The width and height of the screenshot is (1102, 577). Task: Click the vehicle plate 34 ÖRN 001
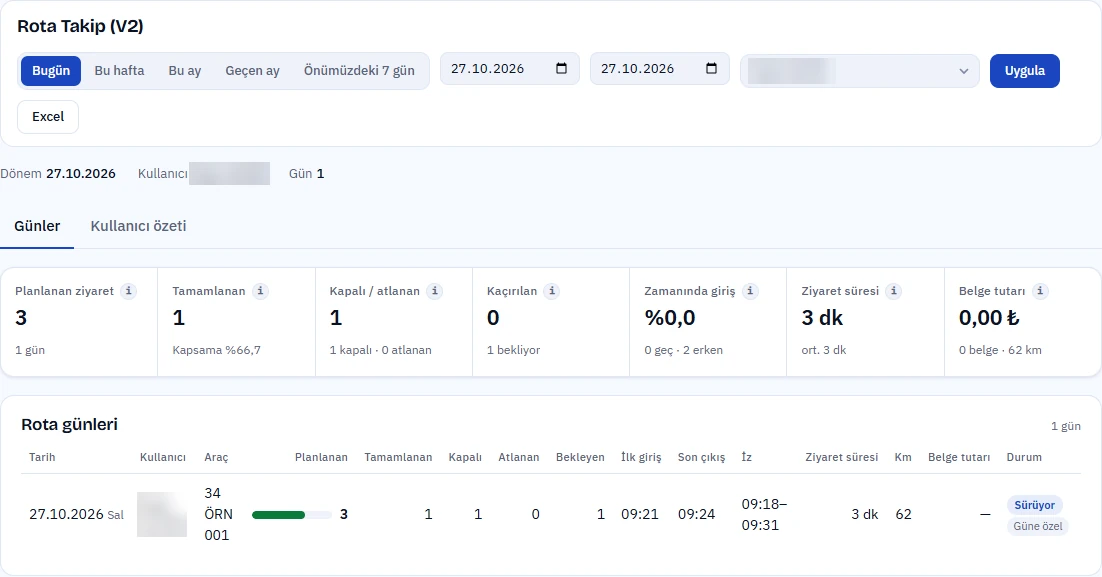point(218,514)
